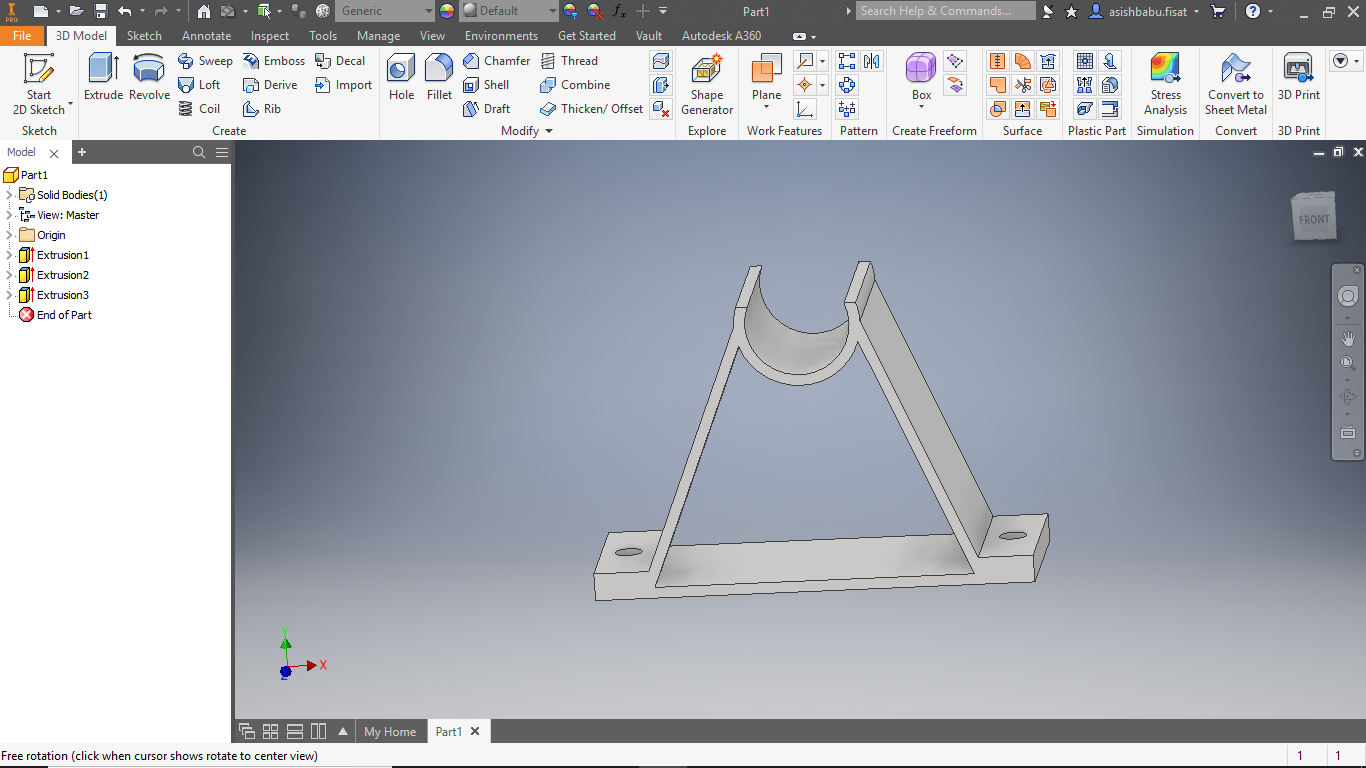Image resolution: width=1366 pixels, height=768 pixels.
Task: Open the navigation bar Pan tool
Action: click(x=1348, y=339)
